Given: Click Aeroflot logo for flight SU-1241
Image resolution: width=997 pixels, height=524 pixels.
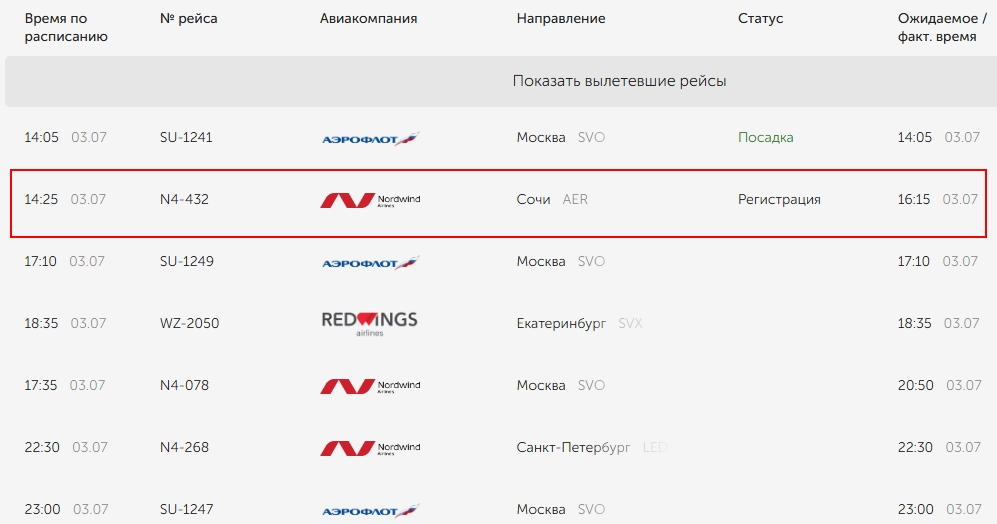Looking at the screenshot, I should (x=370, y=138).
